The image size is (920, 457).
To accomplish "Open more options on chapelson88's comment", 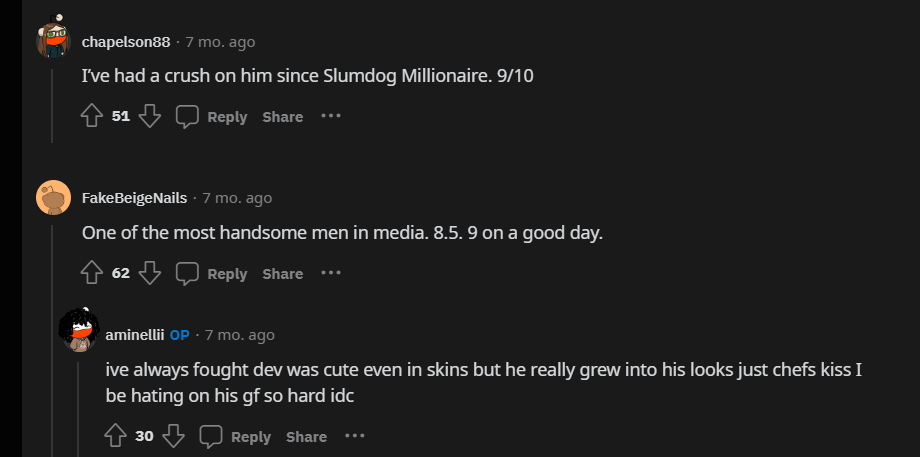I will (x=331, y=117).
